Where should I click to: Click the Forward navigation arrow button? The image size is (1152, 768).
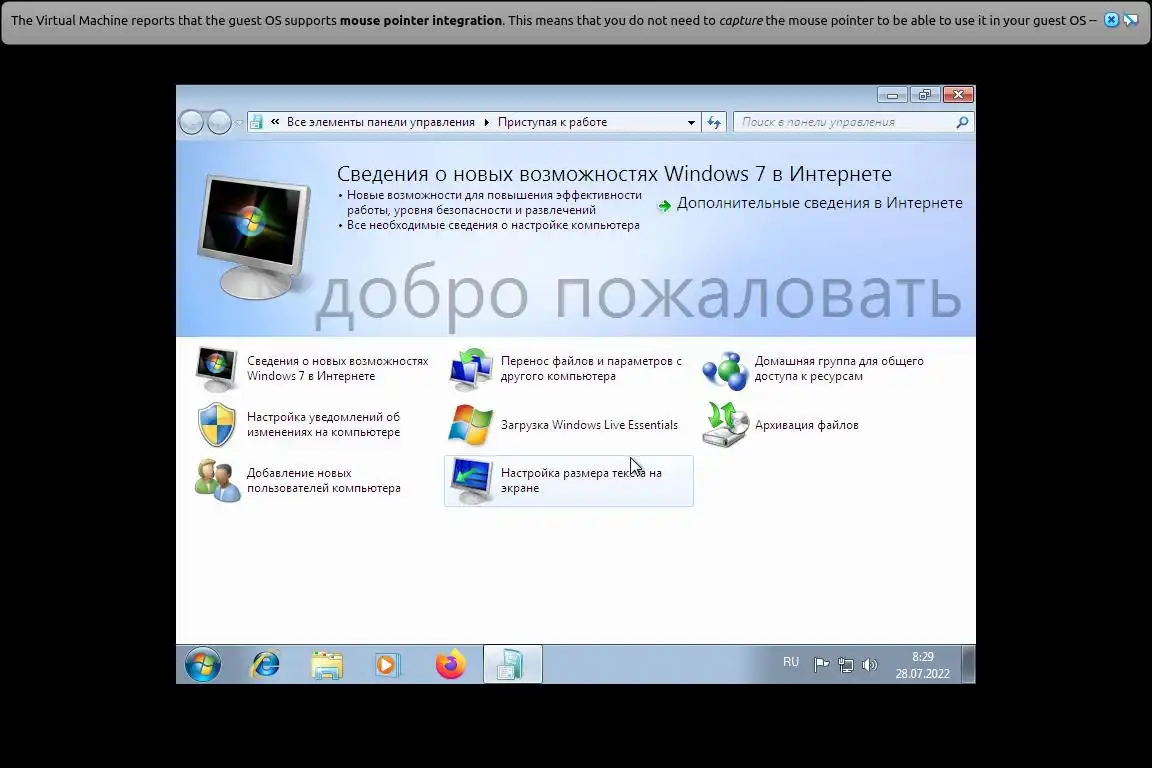click(x=219, y=122)
